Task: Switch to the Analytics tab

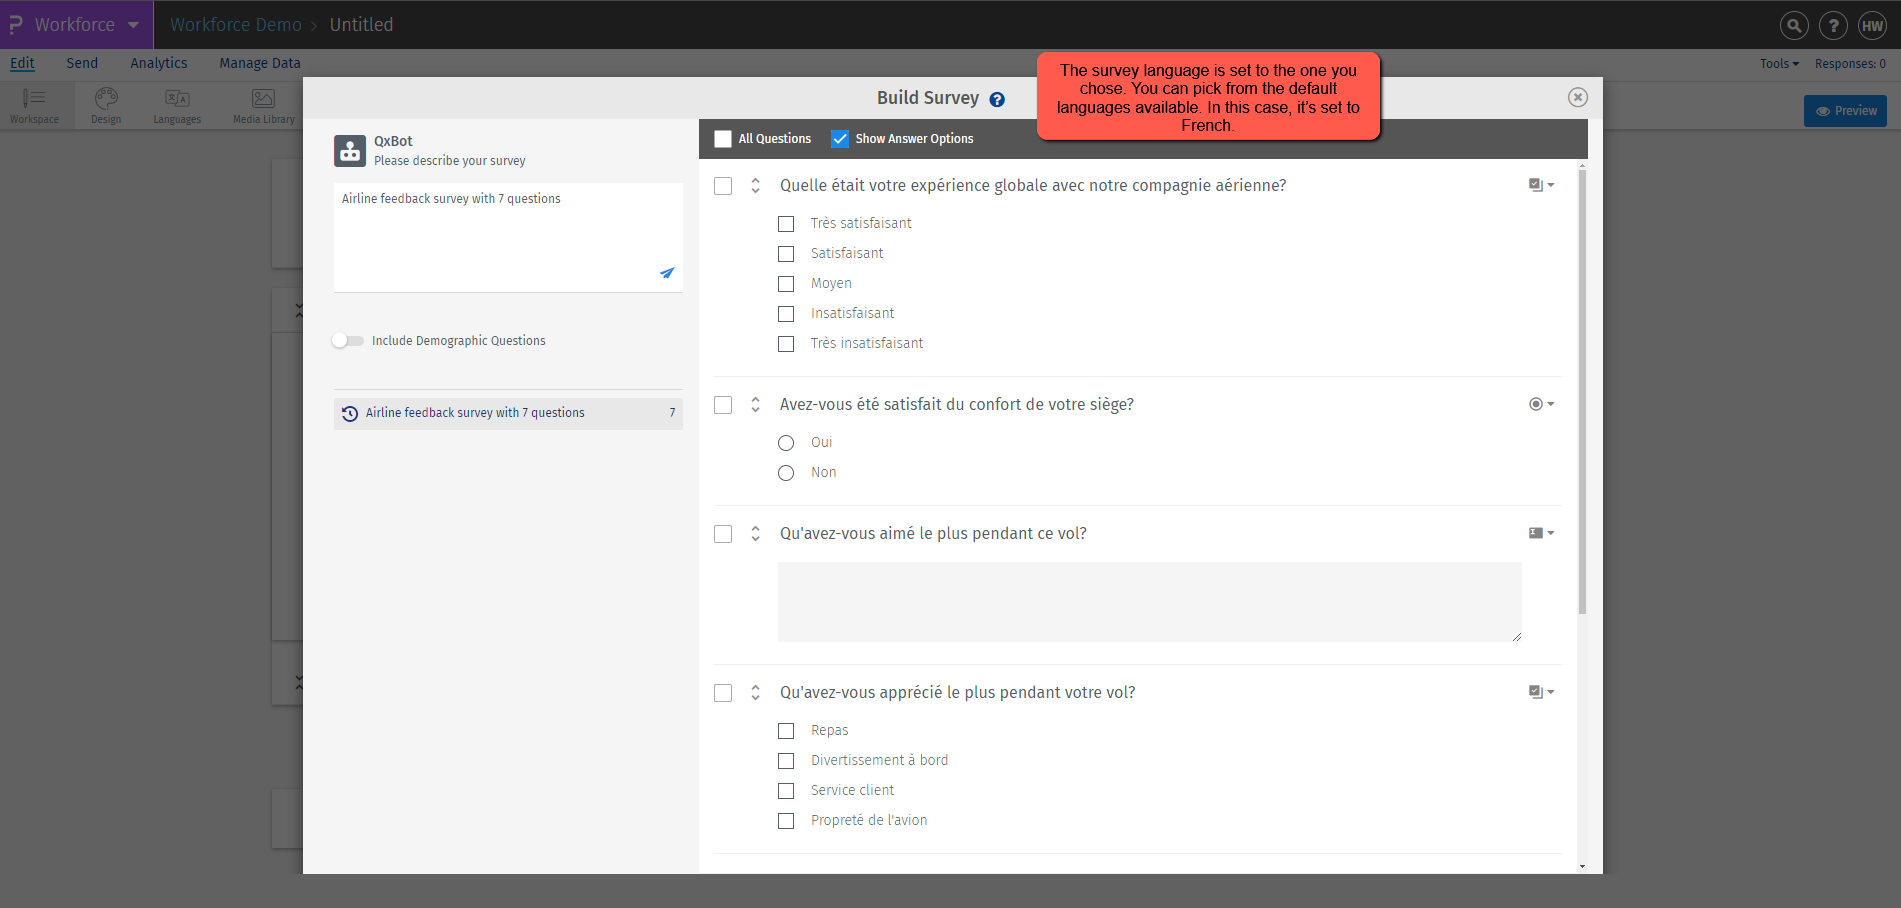Action: tap(158, 63)
